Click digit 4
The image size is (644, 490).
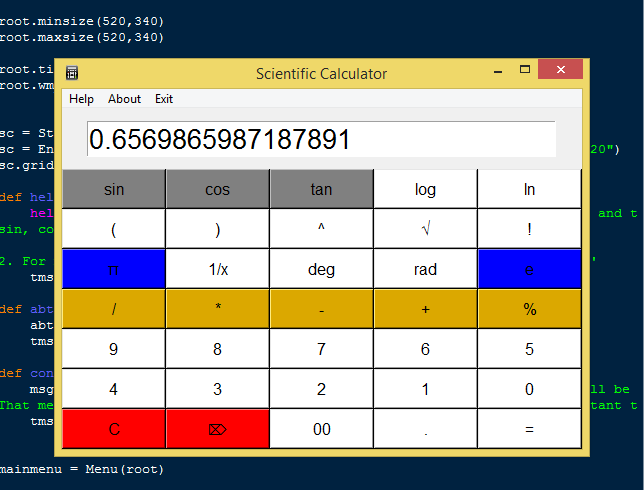coord(114,389)
